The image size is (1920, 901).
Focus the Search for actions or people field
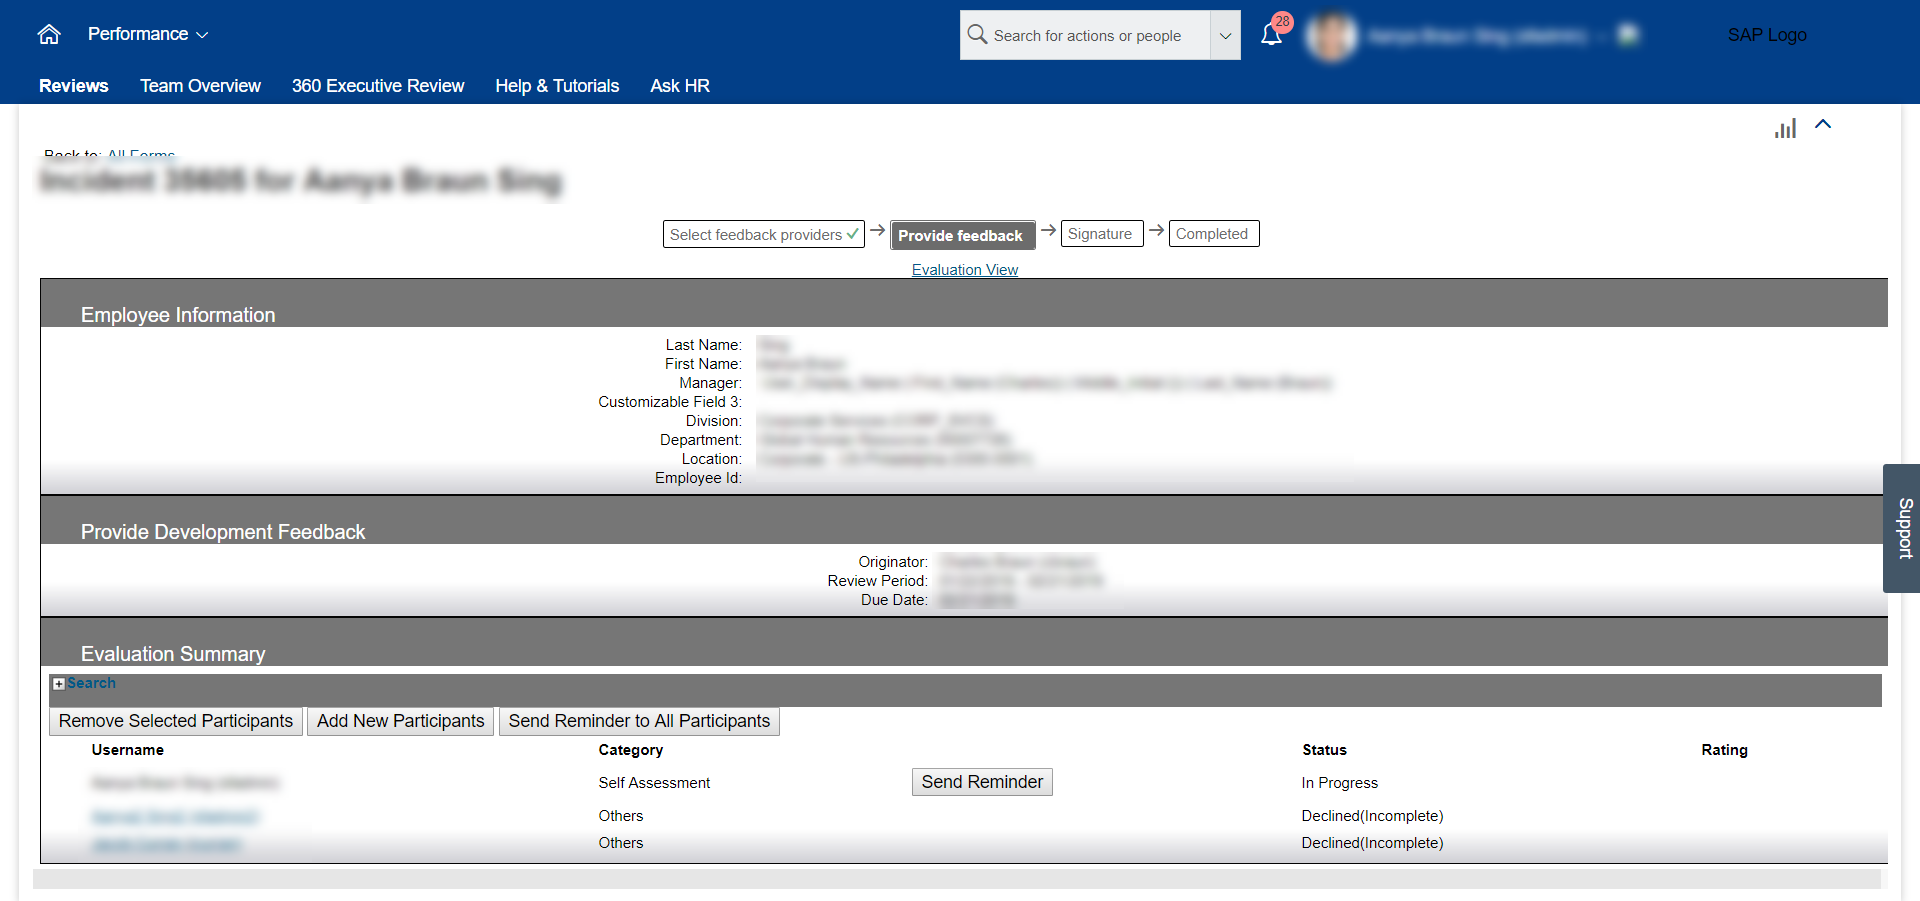tap(1087, 35)
